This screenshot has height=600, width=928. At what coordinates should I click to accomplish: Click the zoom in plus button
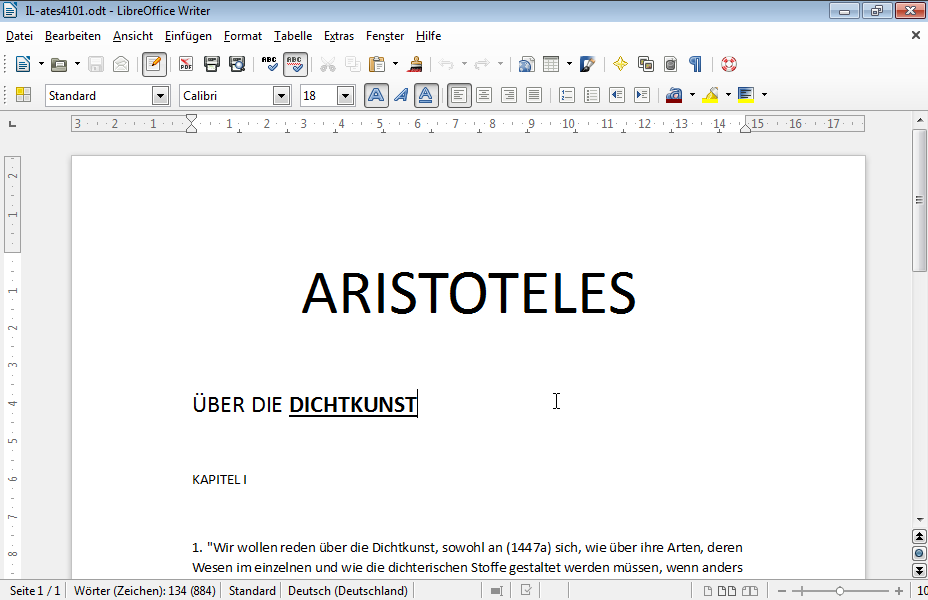point(899,591)
